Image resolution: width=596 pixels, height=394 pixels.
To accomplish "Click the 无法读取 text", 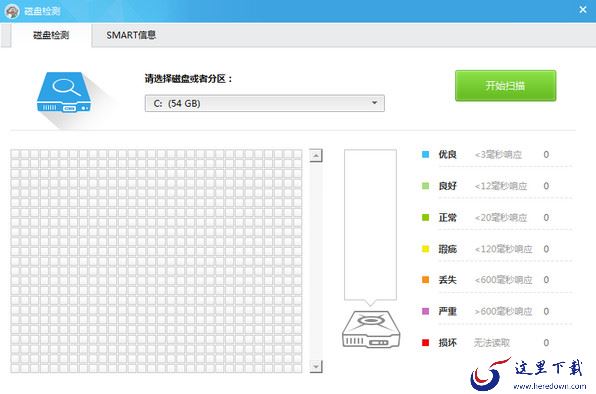I will tap(491, 343).
